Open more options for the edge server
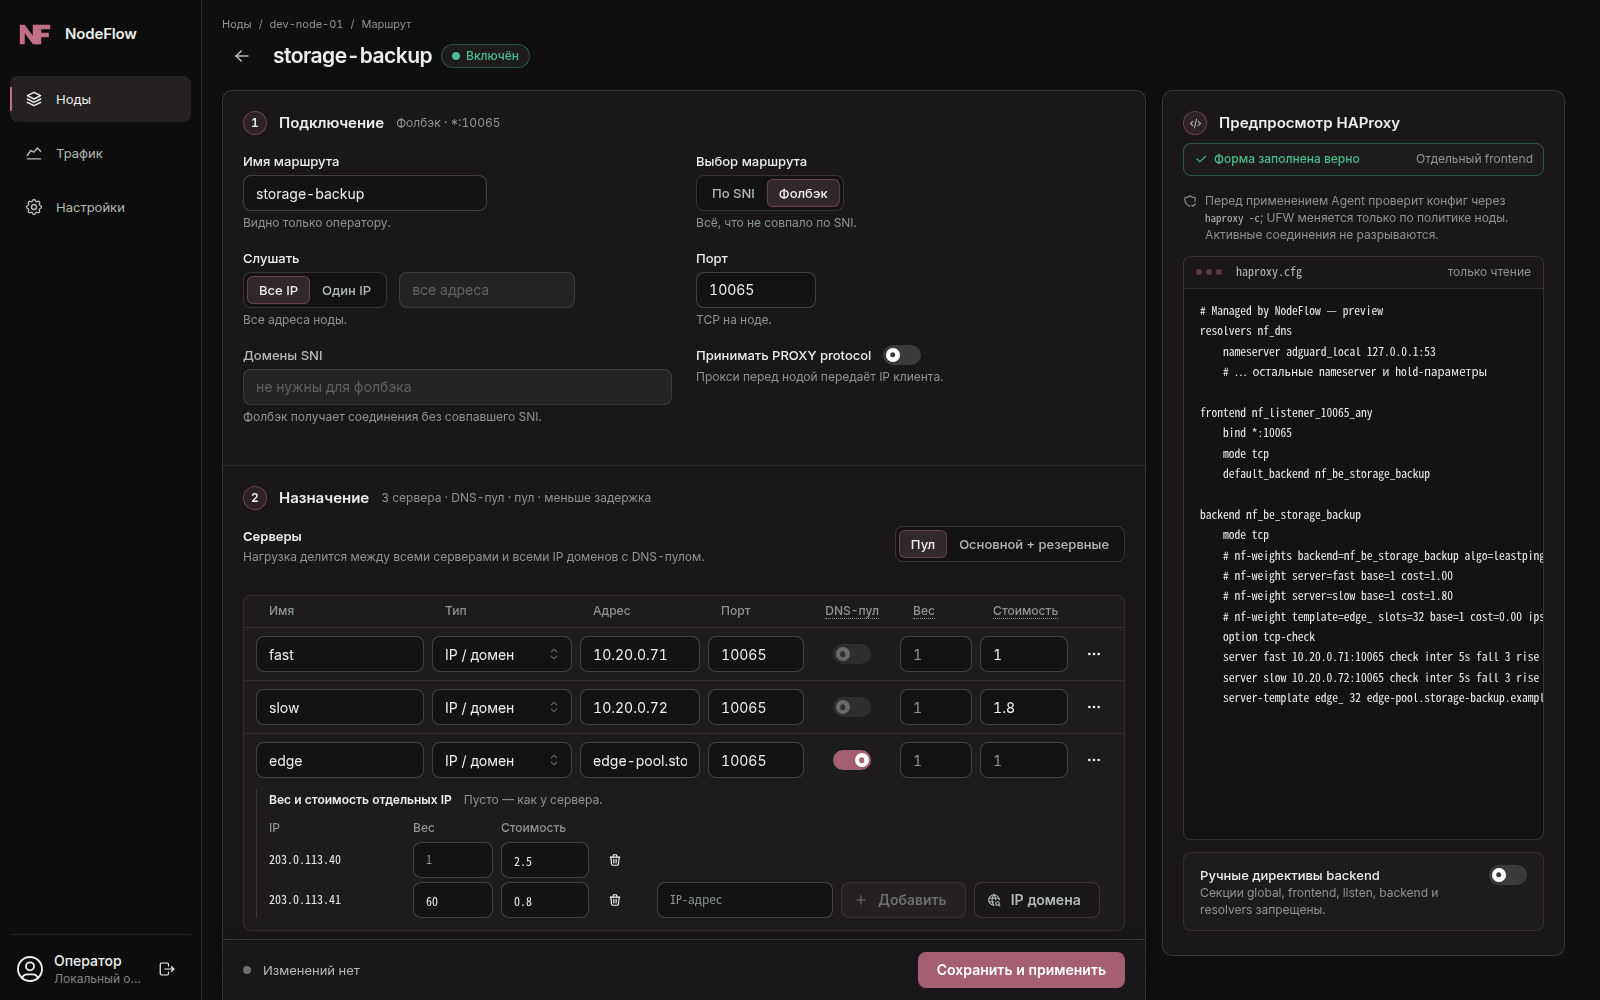Image resolution: width=1600 pixels, height=1000 pixels. [1094, 760]
